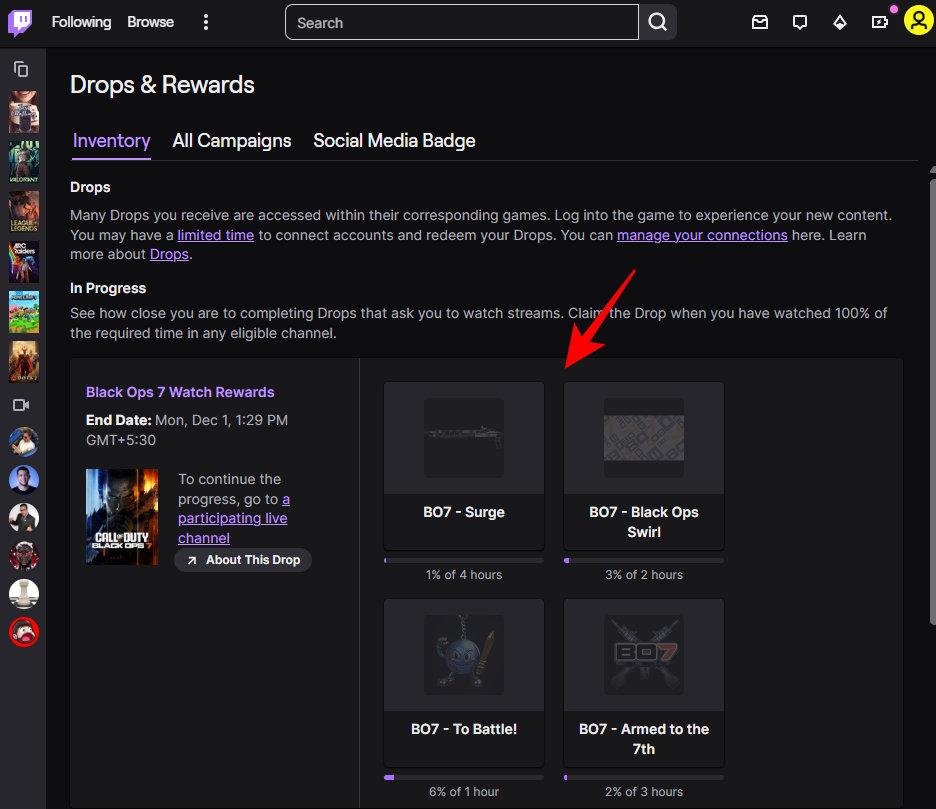
Task: Open the notifications inbox icon
Action: (760, 22)
